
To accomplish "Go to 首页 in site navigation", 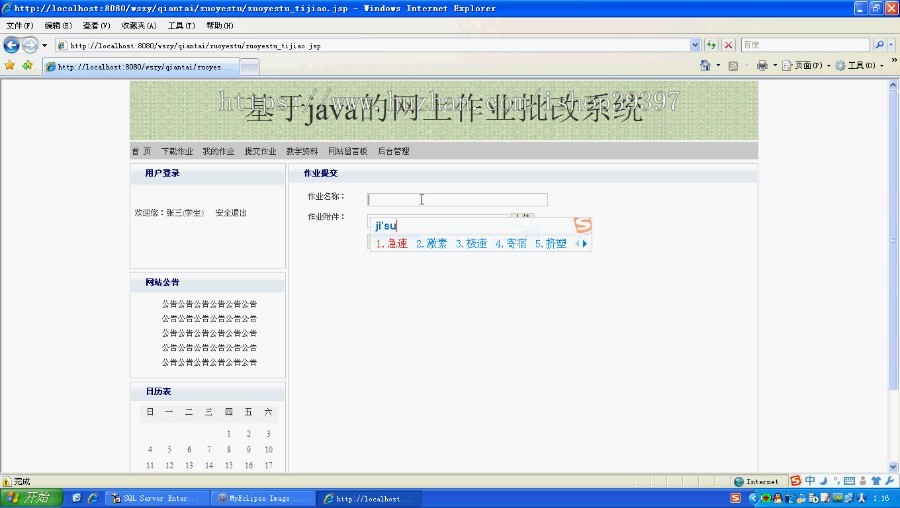I will coord(141,151).
